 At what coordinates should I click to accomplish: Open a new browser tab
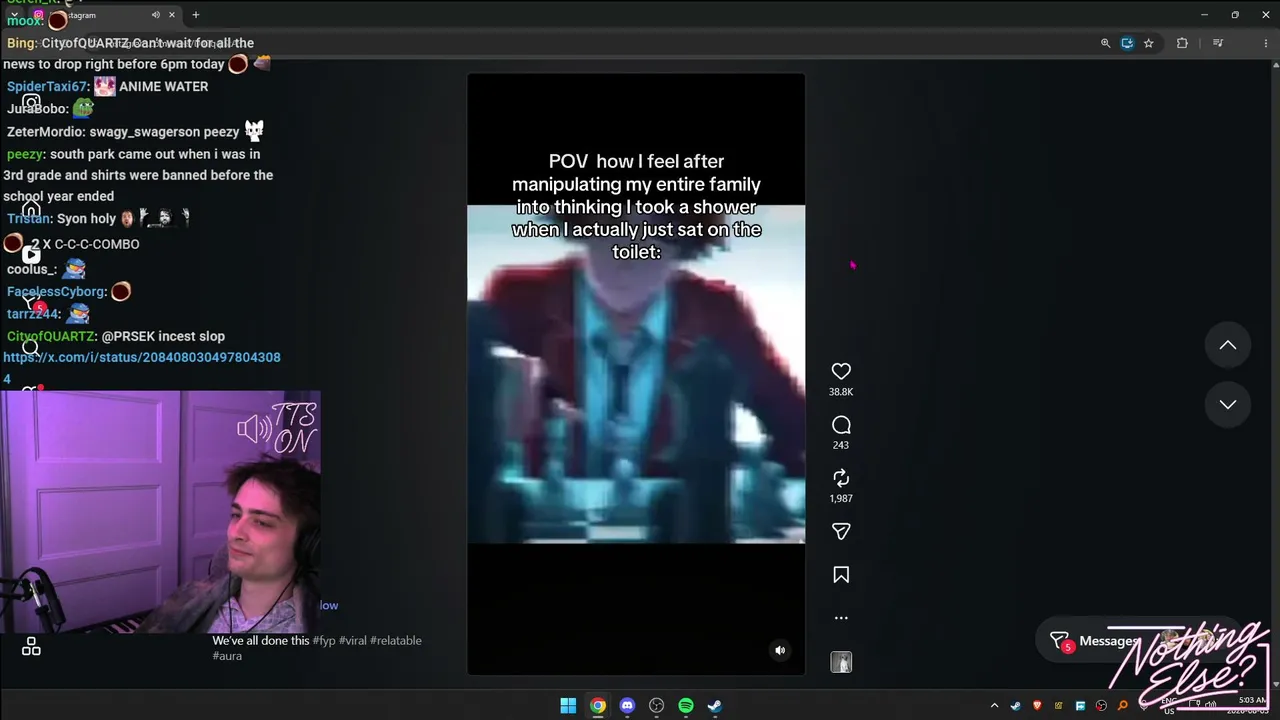[196, 15]
